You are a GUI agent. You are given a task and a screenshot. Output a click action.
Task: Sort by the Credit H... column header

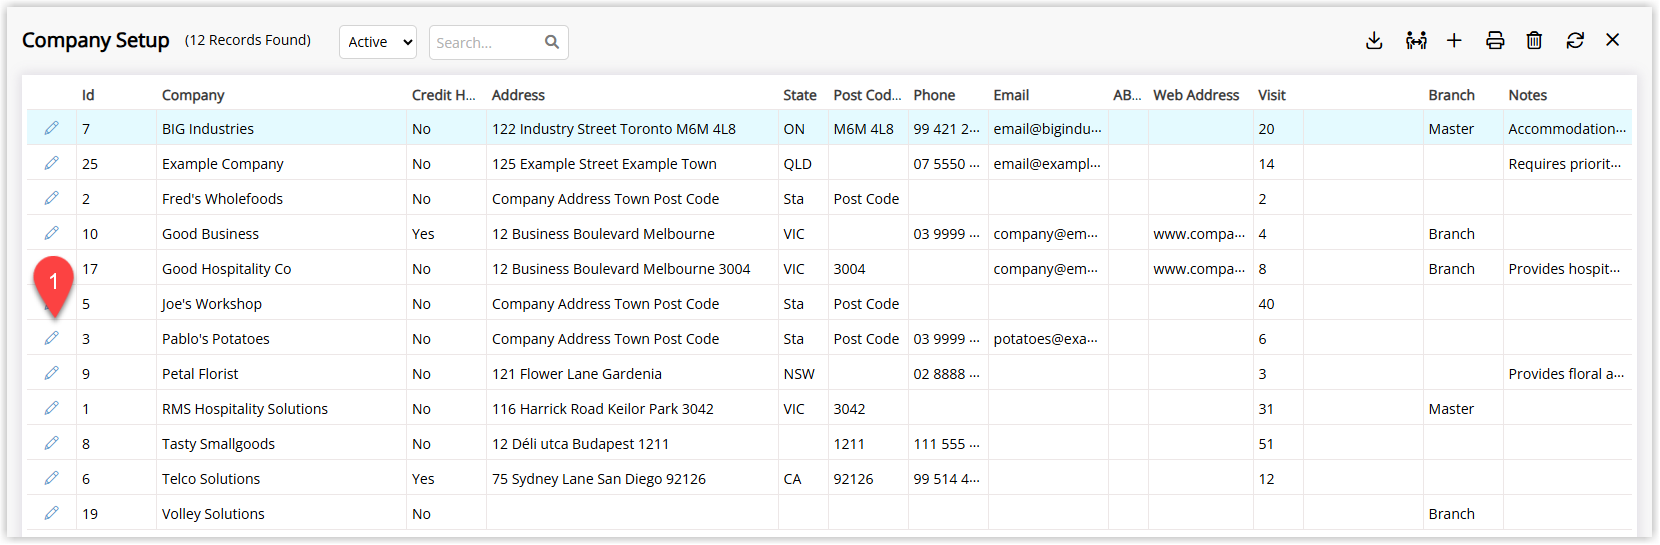tap(443, 95)
